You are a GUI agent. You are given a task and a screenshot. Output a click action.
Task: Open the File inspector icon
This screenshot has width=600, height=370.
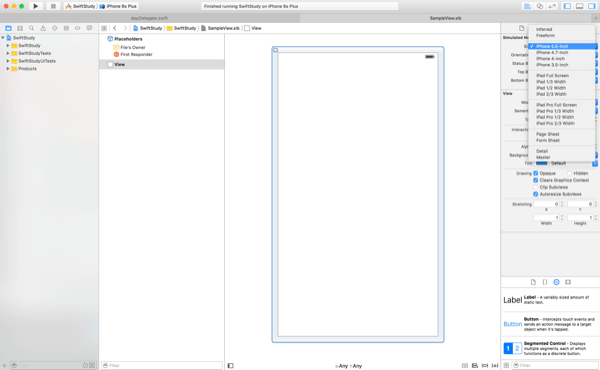[522, 28]
